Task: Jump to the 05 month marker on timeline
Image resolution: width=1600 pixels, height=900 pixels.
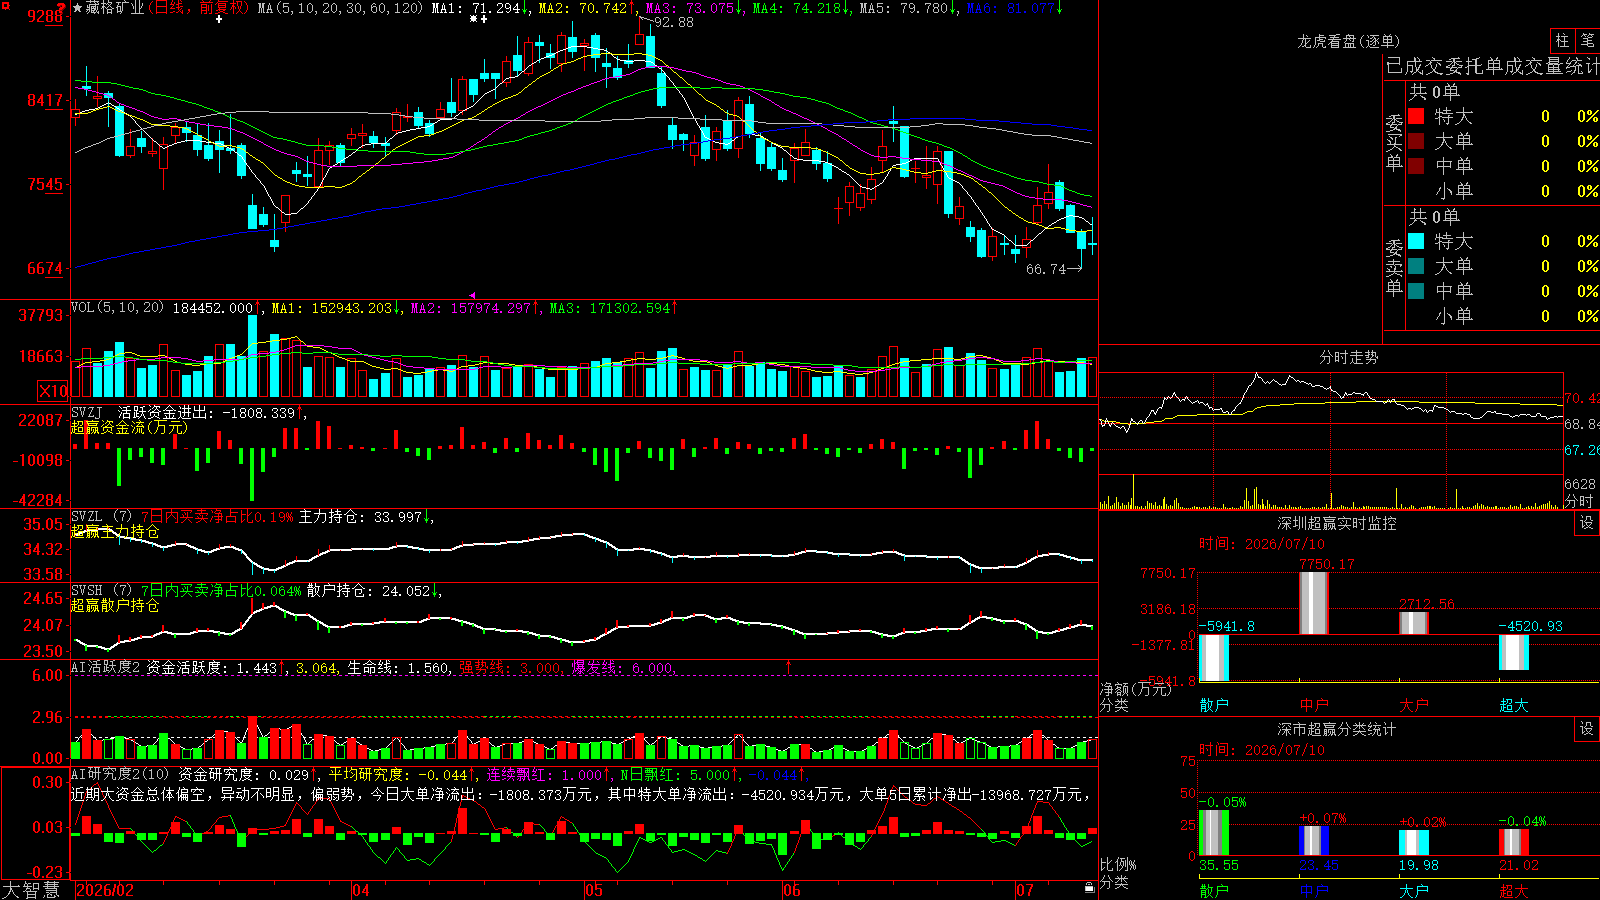Action: click(x=593, y=890)
